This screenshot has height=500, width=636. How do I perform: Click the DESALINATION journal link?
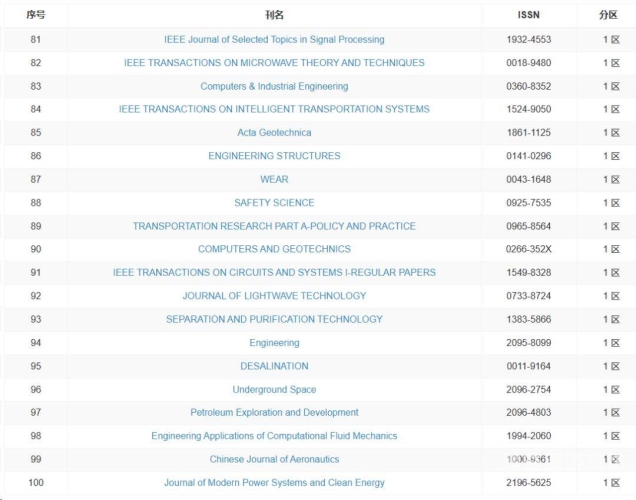point(274,366)
